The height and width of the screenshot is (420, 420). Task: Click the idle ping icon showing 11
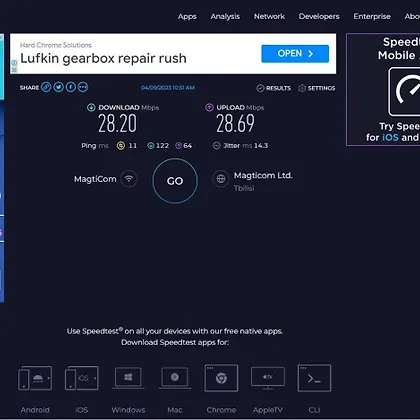(121, 146)
